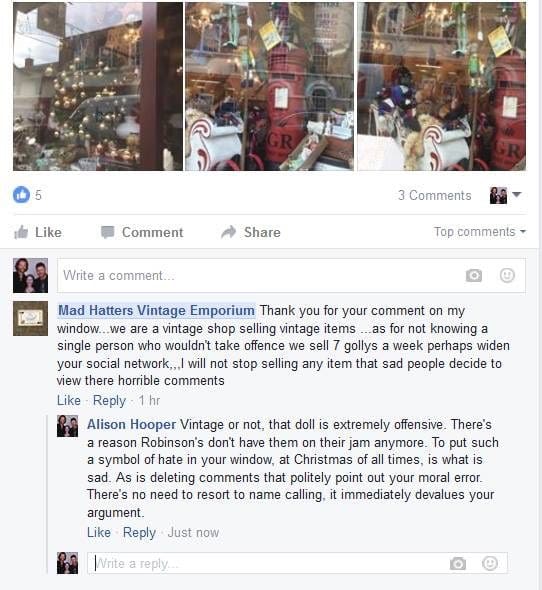Click the Comment speech bubble icon
This screenshot has width=542, height=590.
pyautogui.click(x=107, y=232)
